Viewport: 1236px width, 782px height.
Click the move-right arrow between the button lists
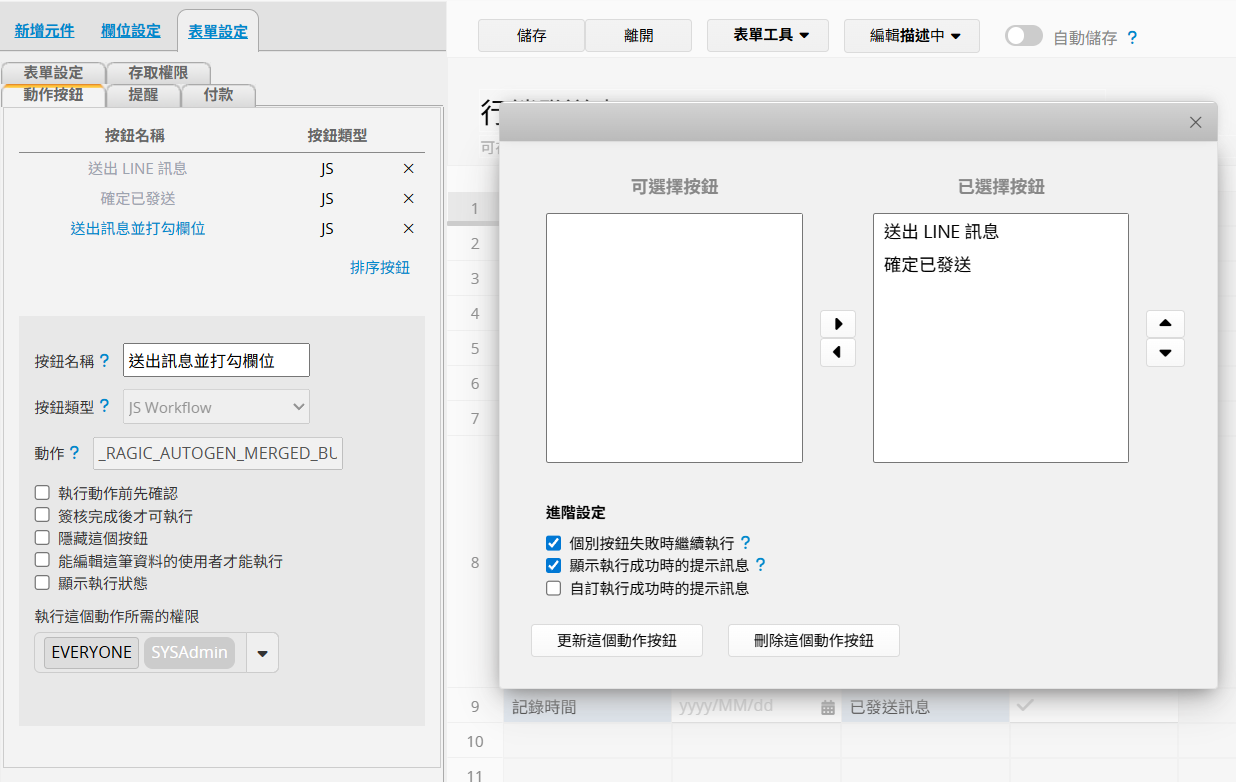(x=838, y=324)
